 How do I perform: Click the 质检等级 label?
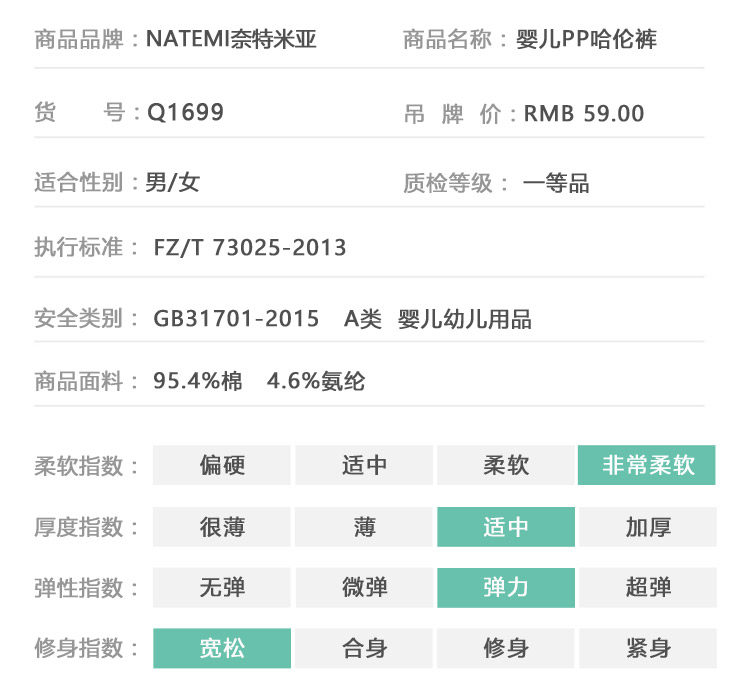pos(448,183)
